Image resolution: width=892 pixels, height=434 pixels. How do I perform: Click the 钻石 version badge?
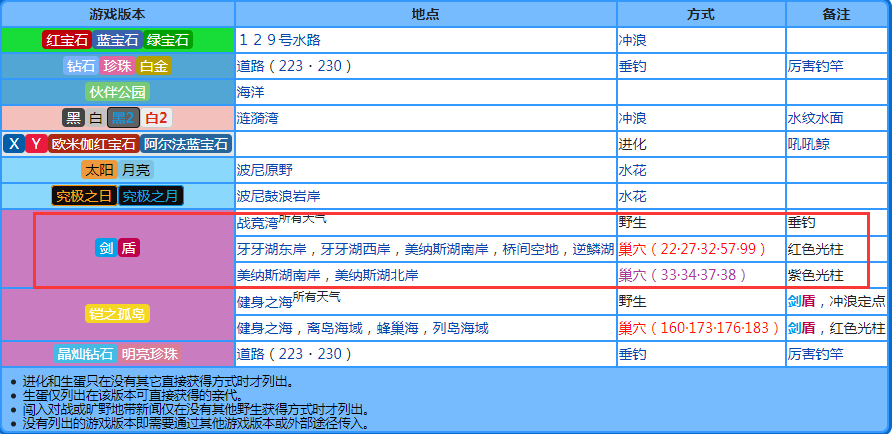[x=81, y=67]
